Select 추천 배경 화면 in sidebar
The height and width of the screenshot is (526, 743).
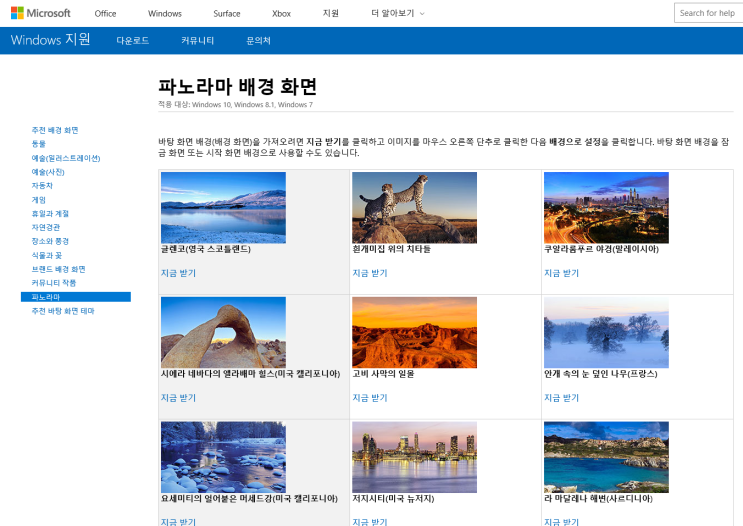(55, 130)
